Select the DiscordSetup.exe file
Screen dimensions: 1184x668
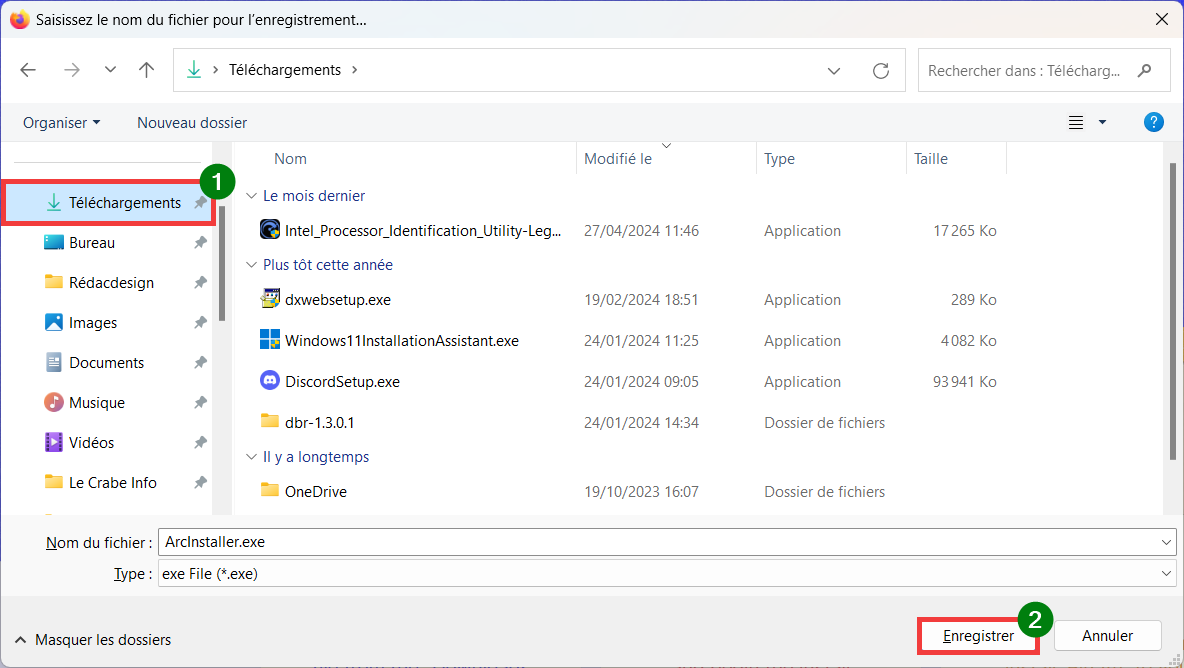coord(342,382)
